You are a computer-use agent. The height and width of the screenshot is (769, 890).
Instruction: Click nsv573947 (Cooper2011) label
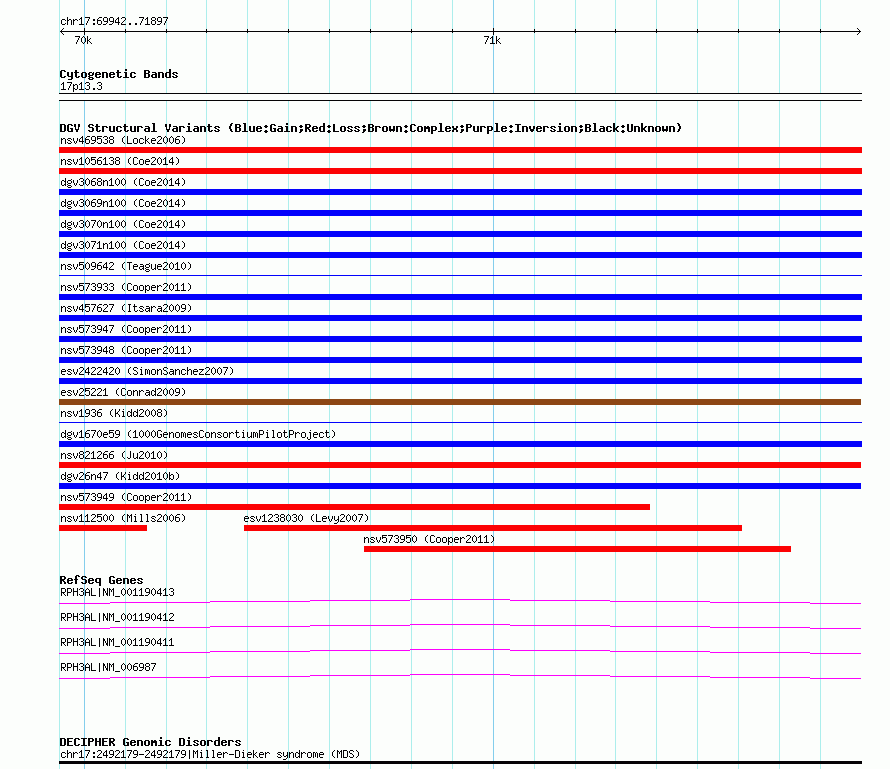pyautogui.click(x=126, y=329)
